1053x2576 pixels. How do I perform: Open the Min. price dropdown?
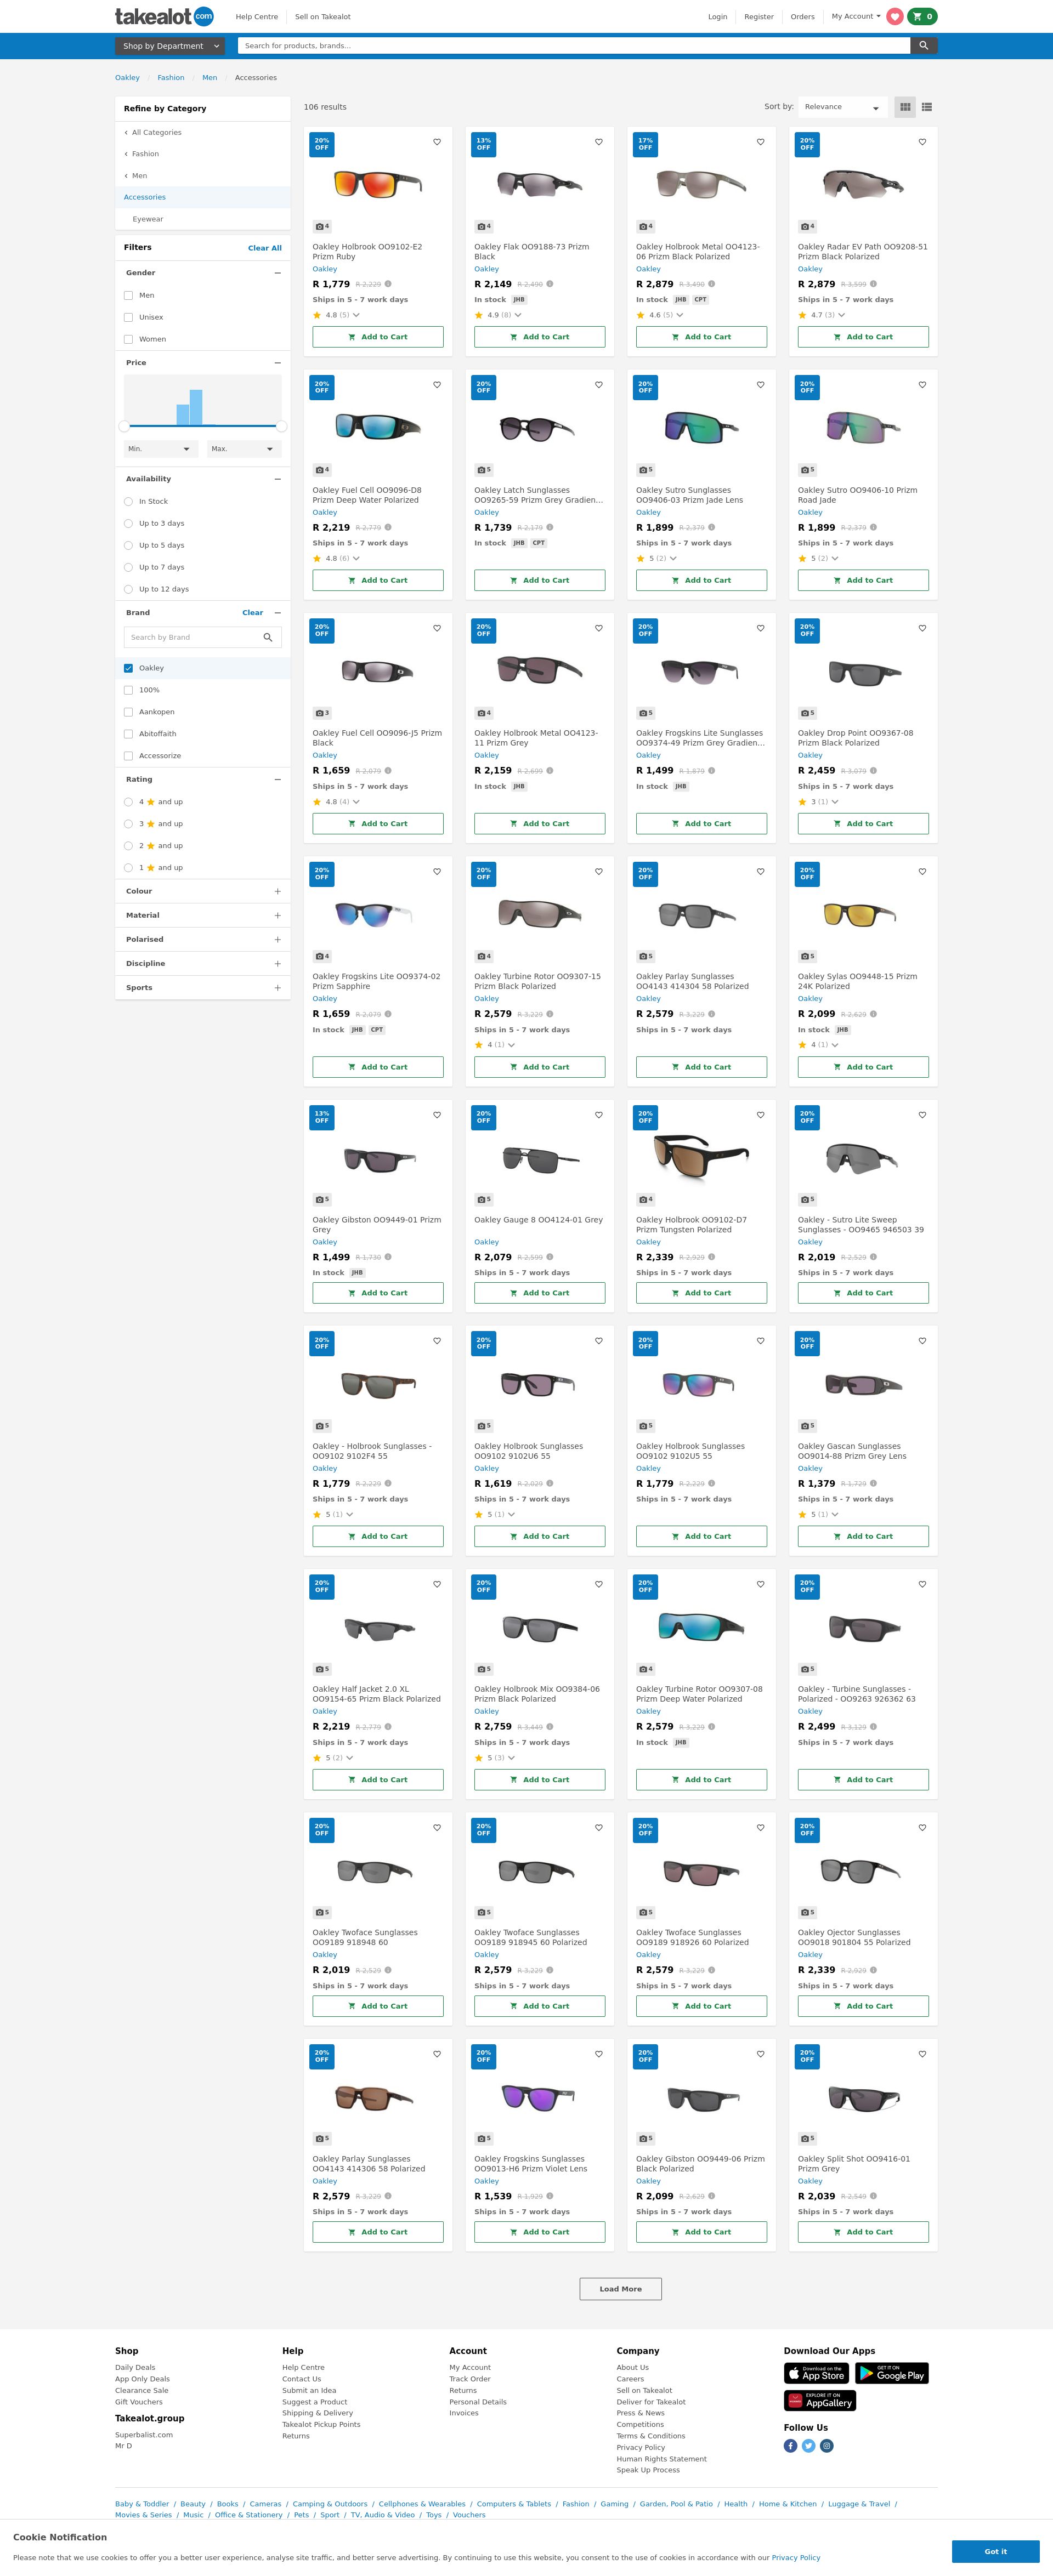pyautogui.click(x=161, y=449)
